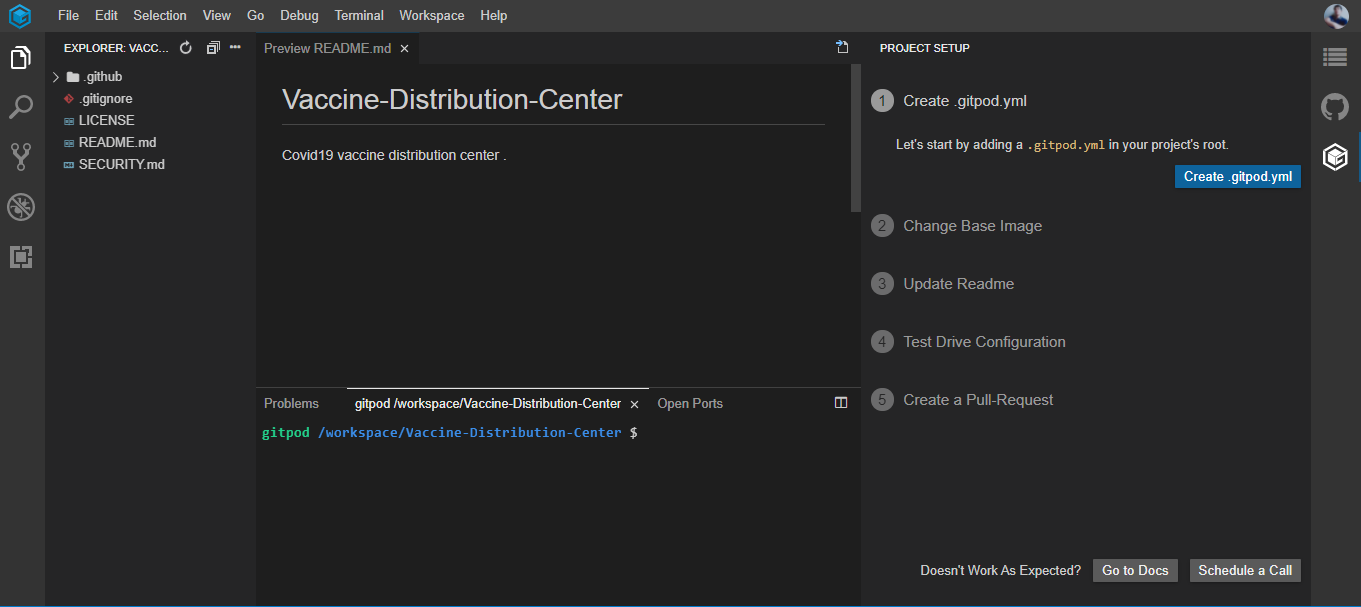Toggle the split terminal panel layout icon

[841, 403]
